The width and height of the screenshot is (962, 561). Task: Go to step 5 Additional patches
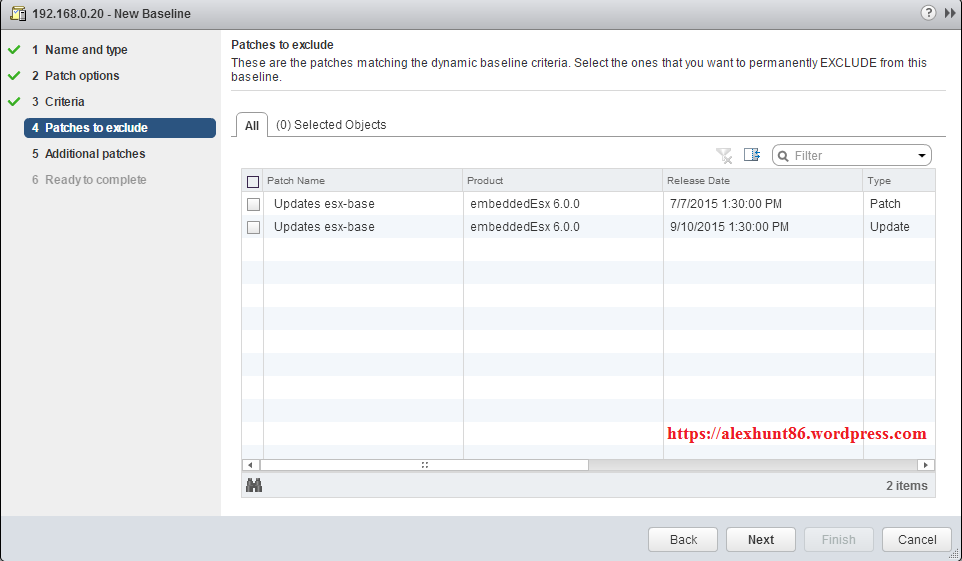95,154
